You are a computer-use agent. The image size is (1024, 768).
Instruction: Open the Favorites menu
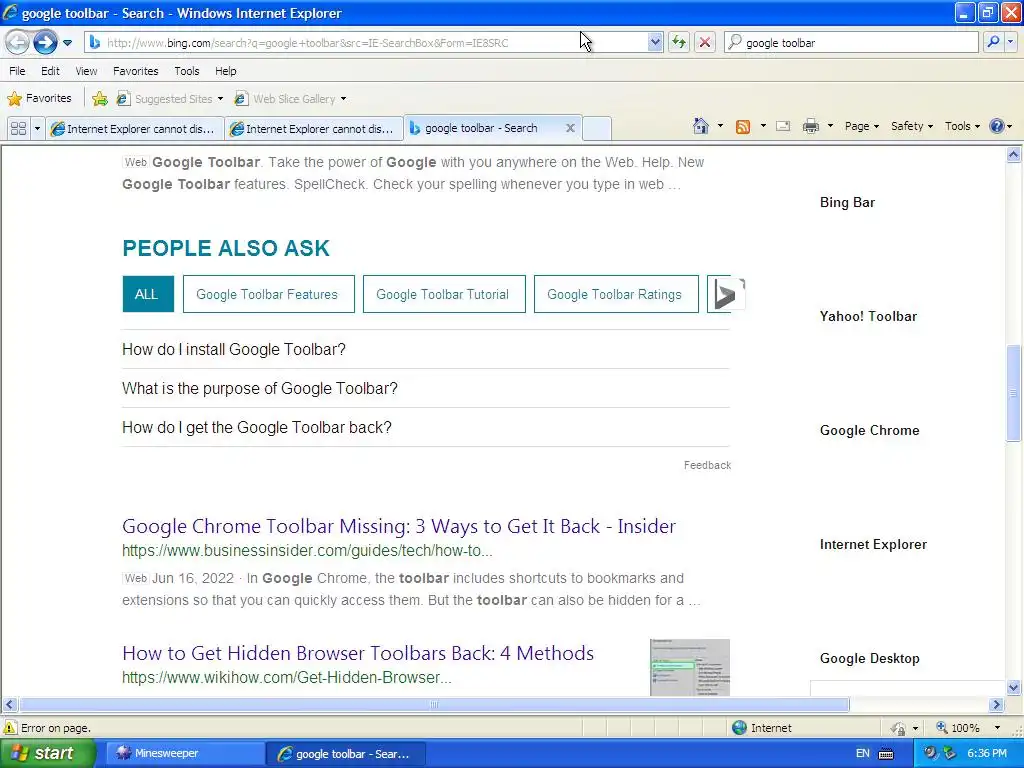tap(136, 71)
